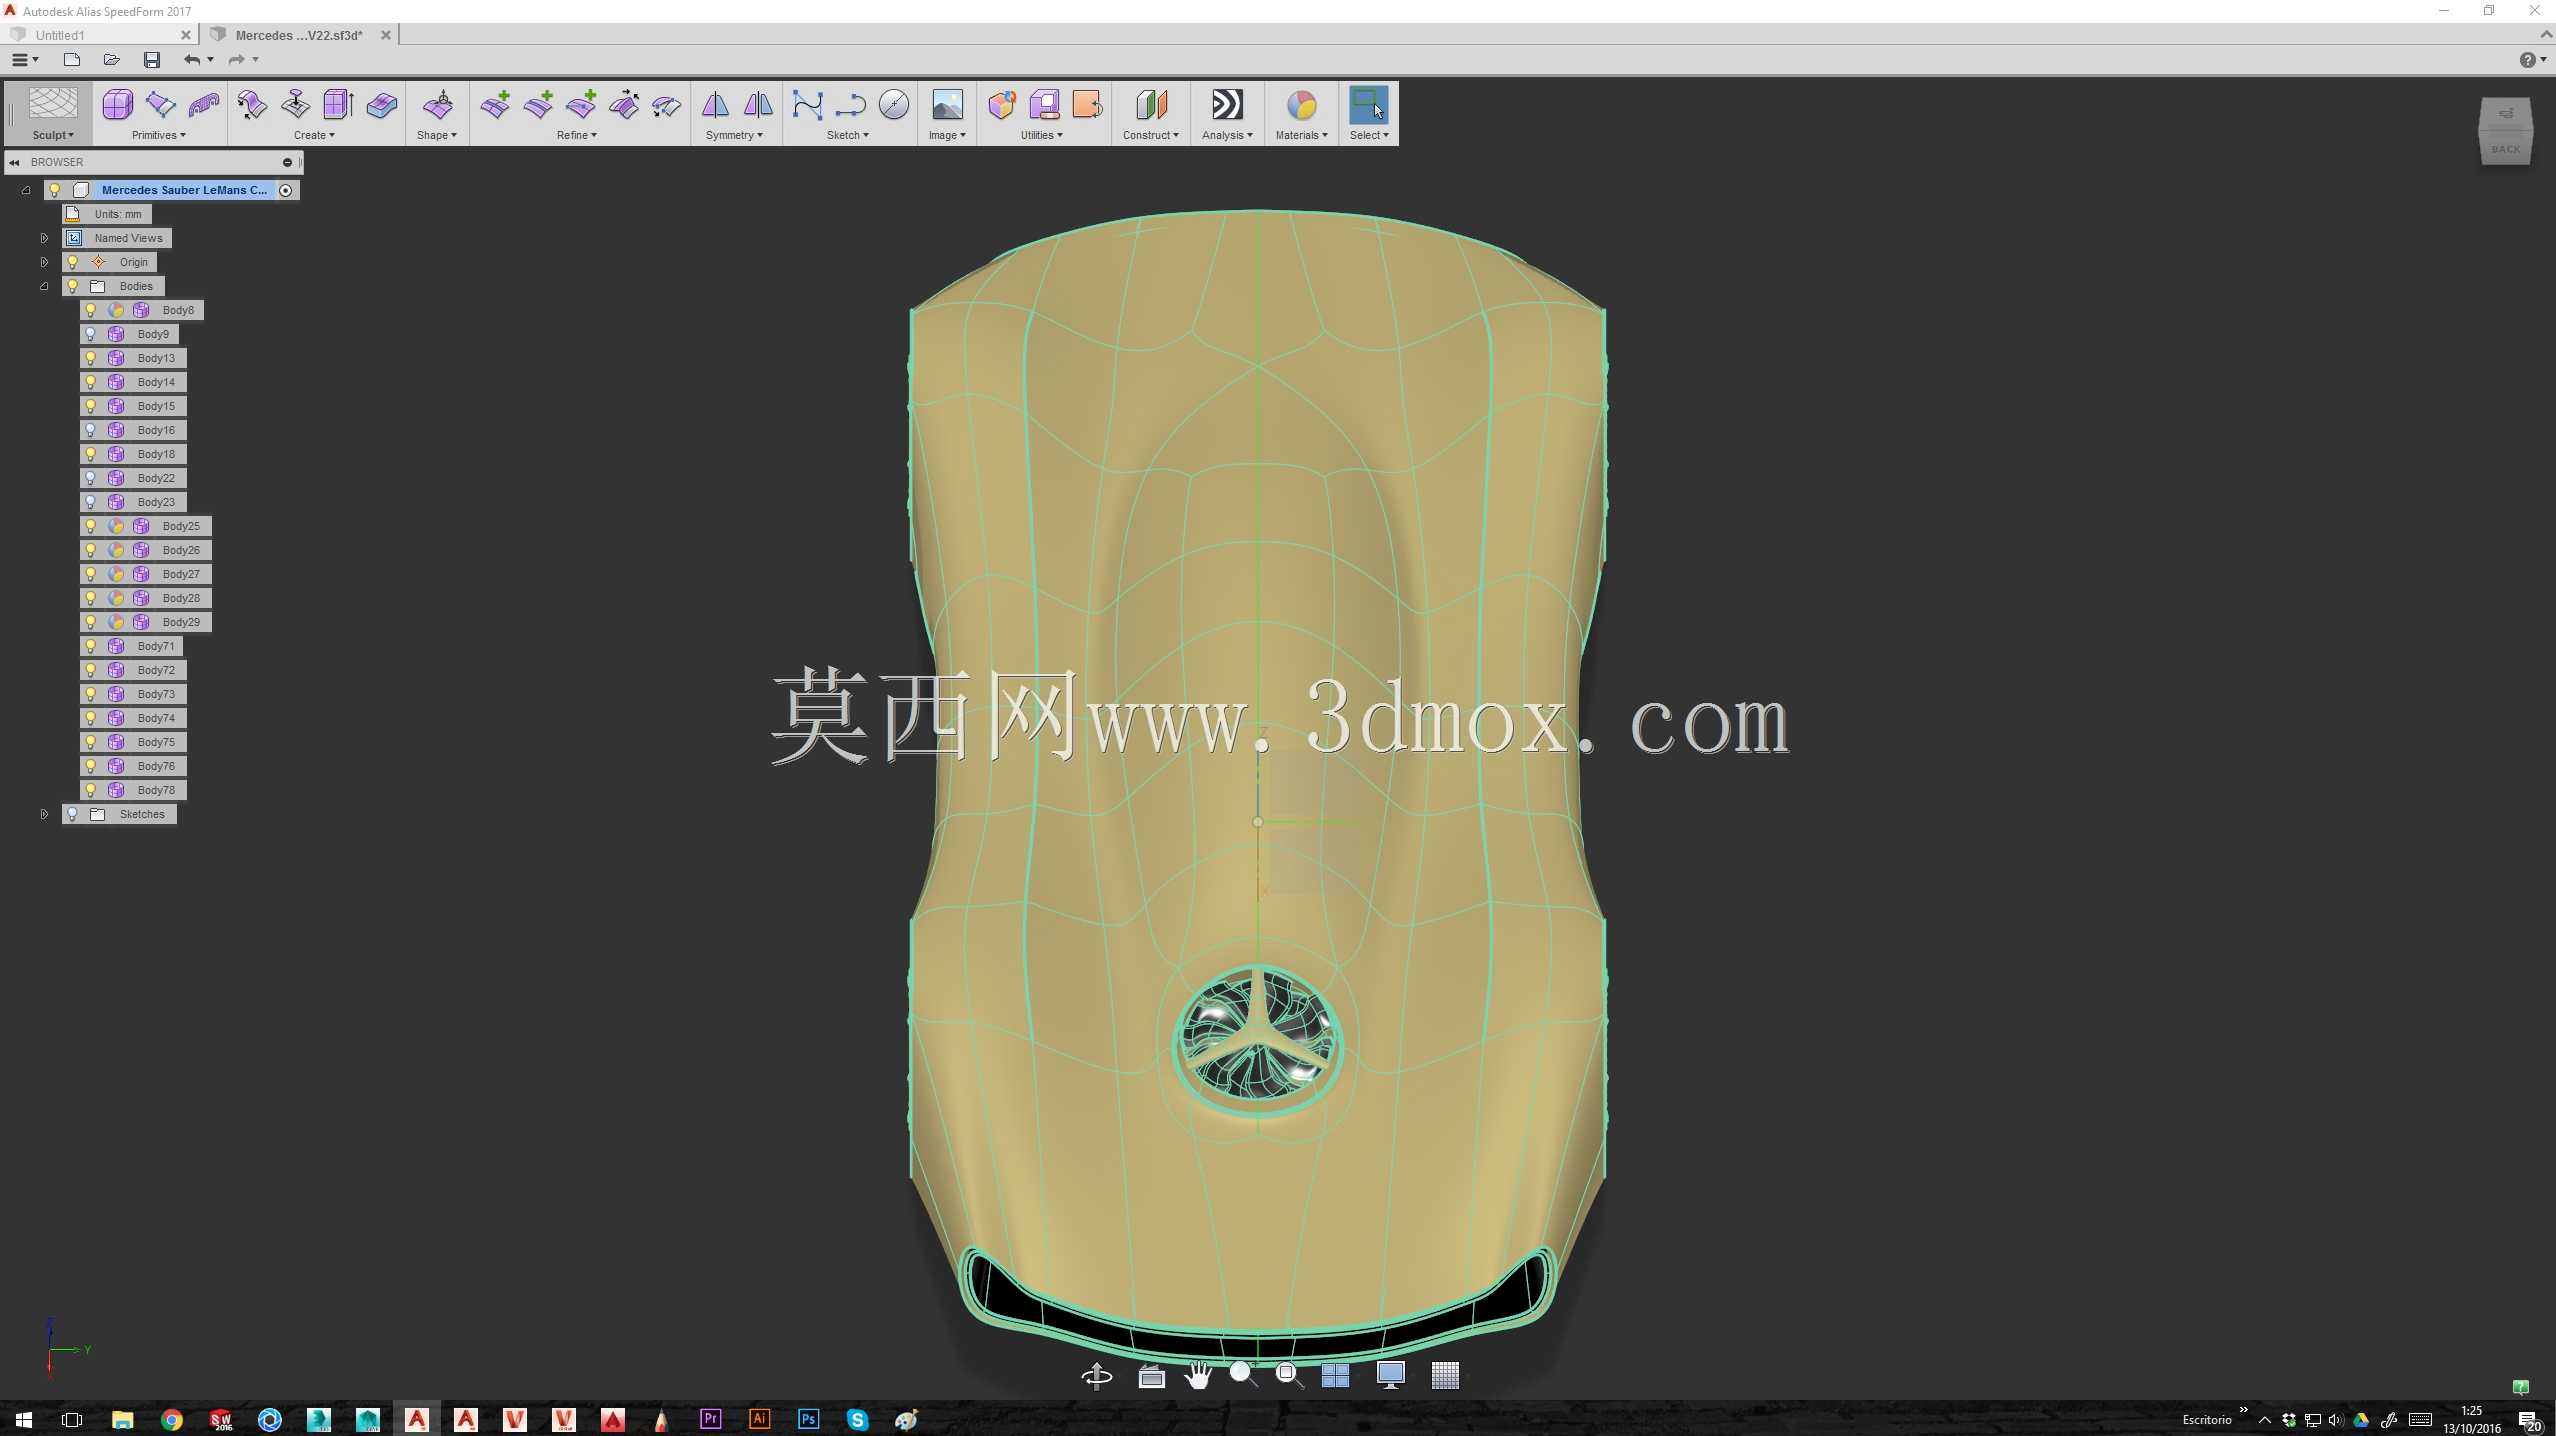Collapse the BROWSER panel
The width and height of the screenshot is (2556, 1436).
click(14, 162)
